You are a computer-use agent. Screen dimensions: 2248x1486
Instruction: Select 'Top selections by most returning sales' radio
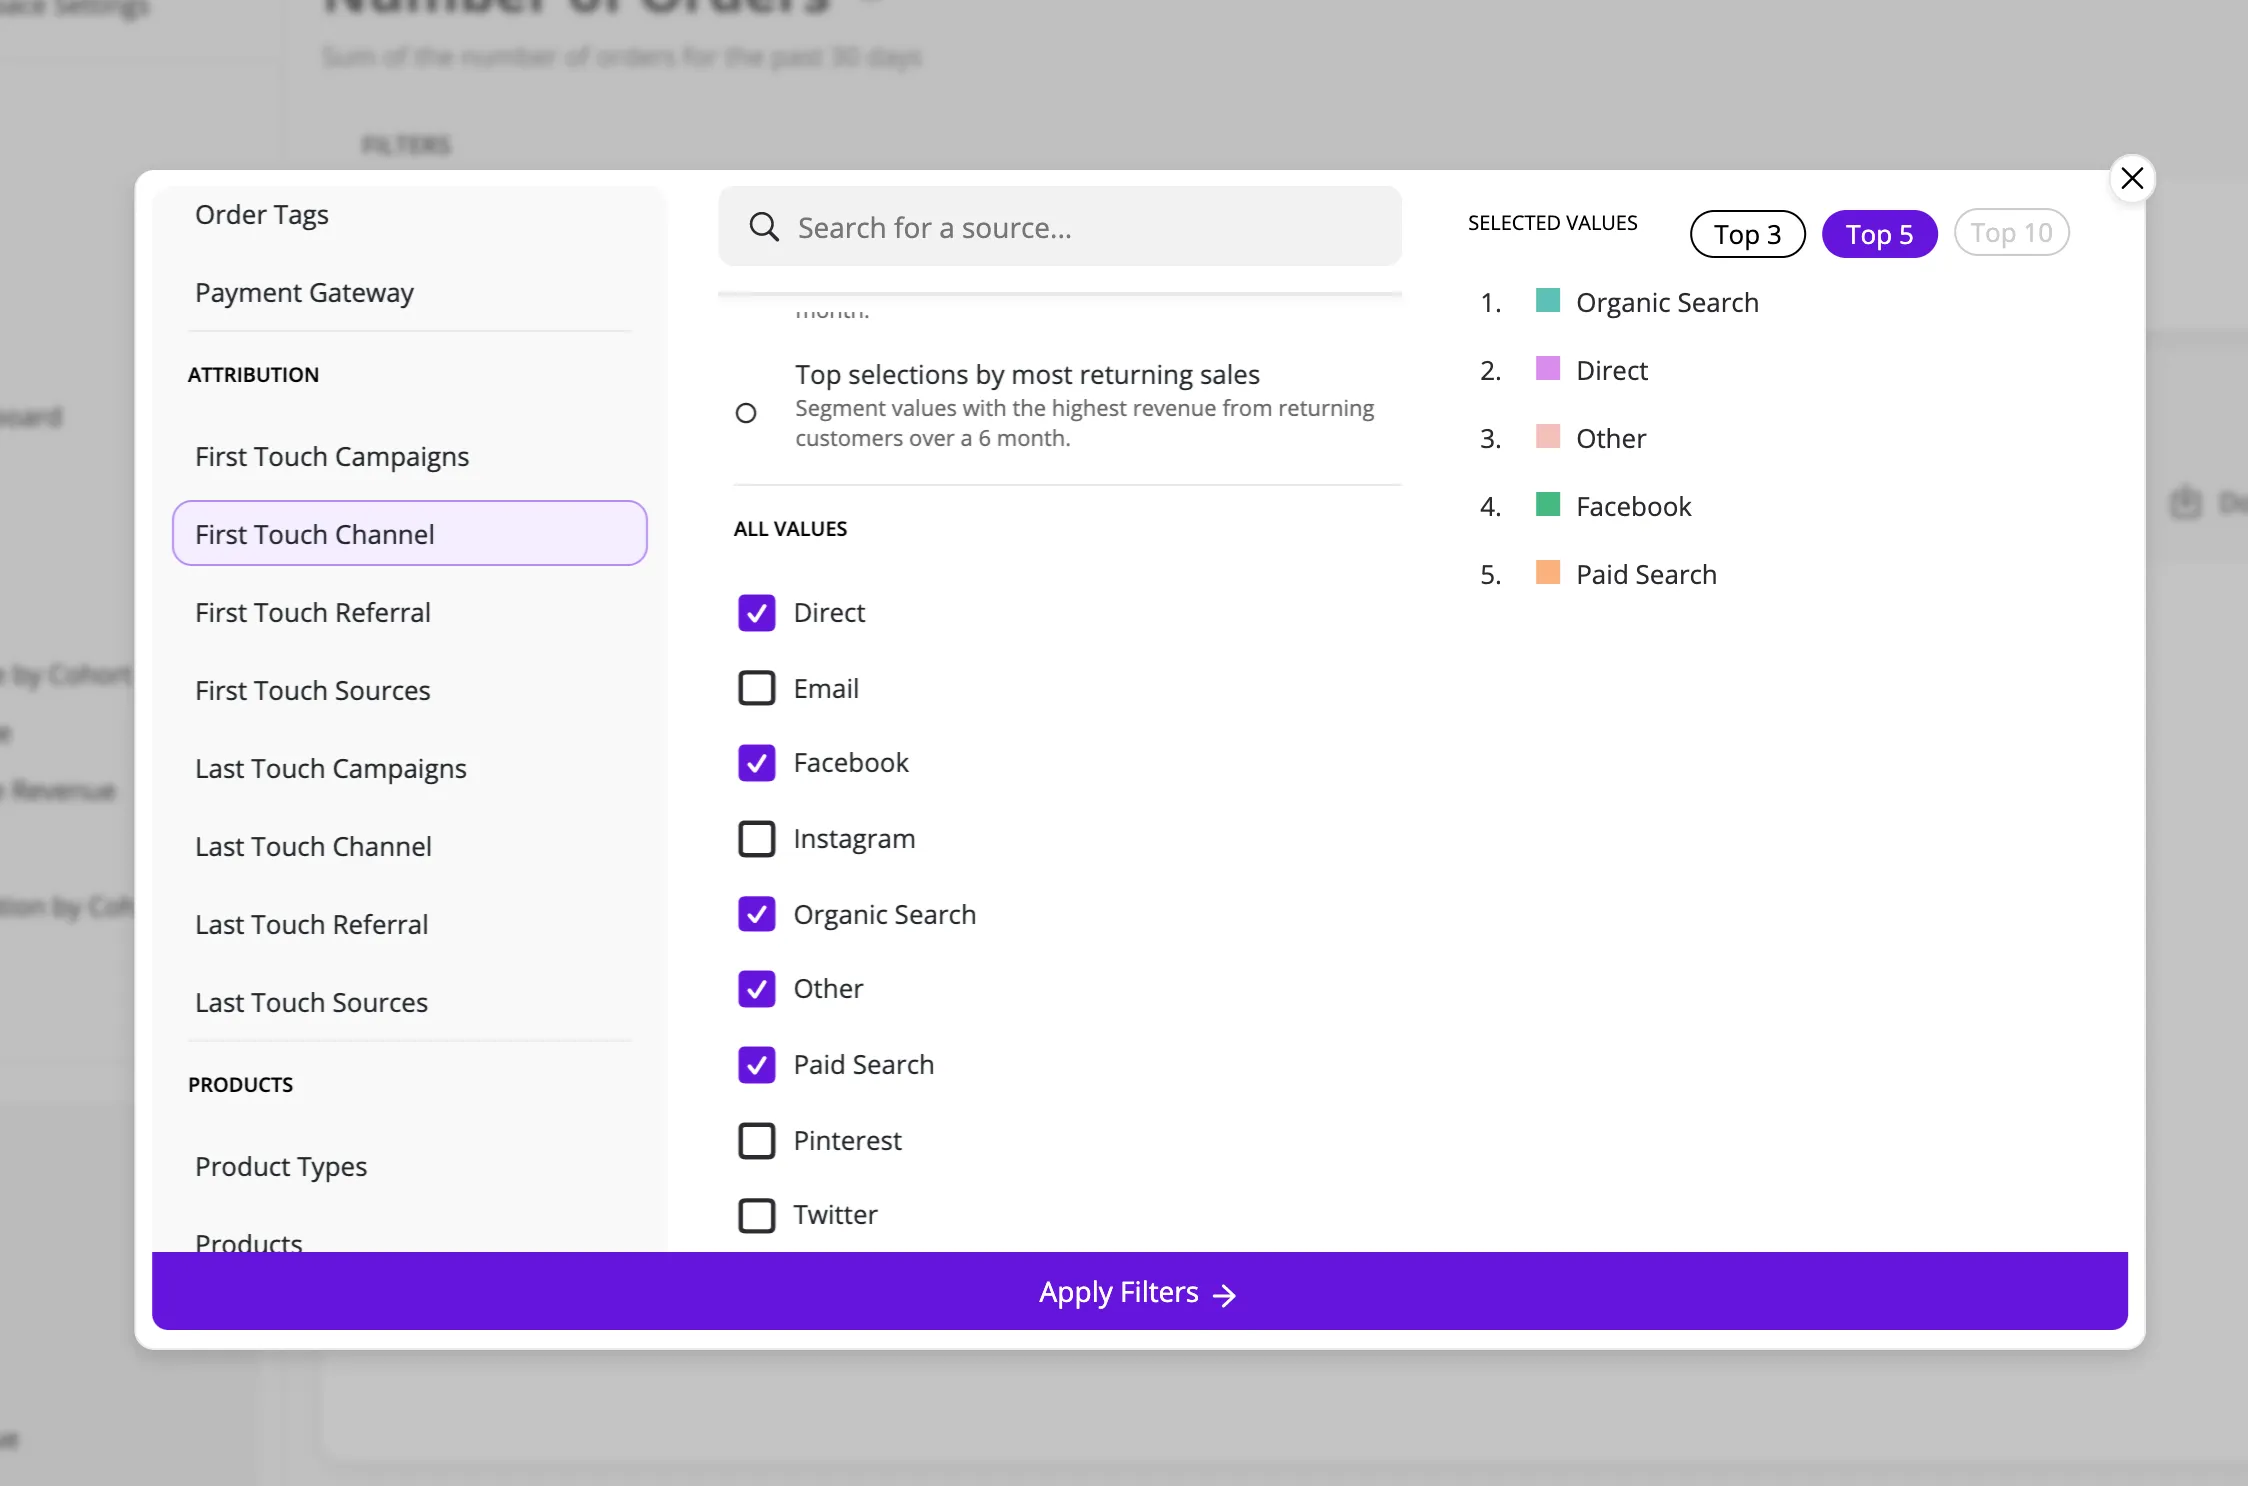(x=746, y=413)
